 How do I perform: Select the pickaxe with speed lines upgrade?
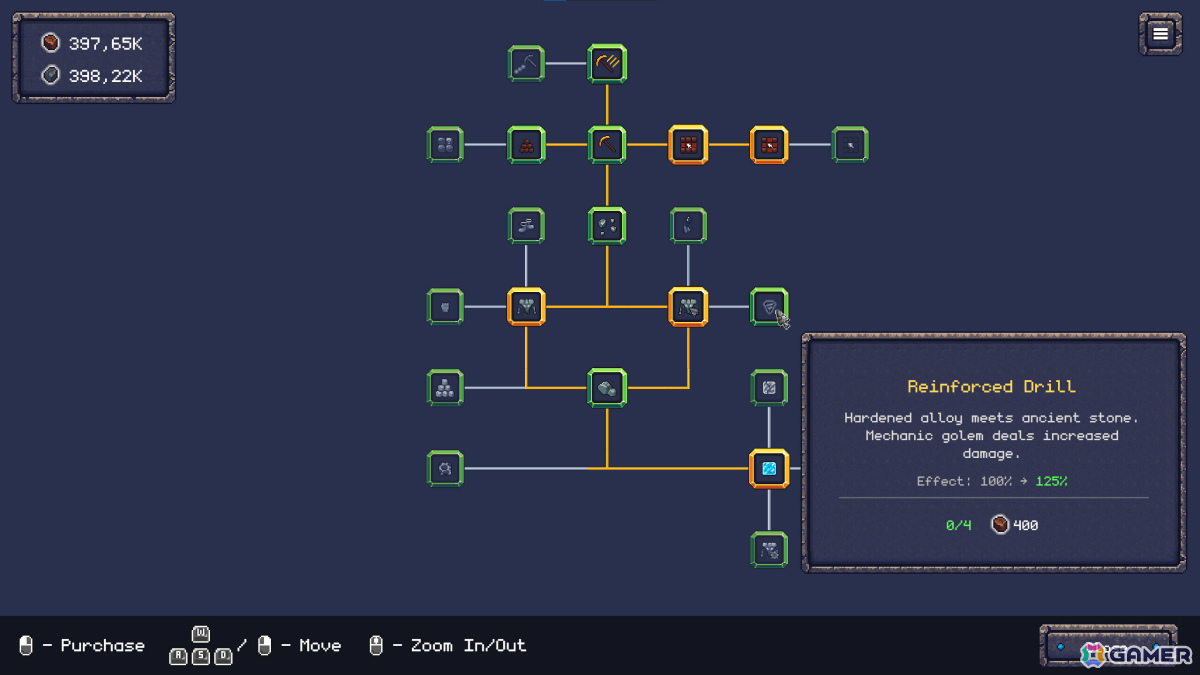607,64
